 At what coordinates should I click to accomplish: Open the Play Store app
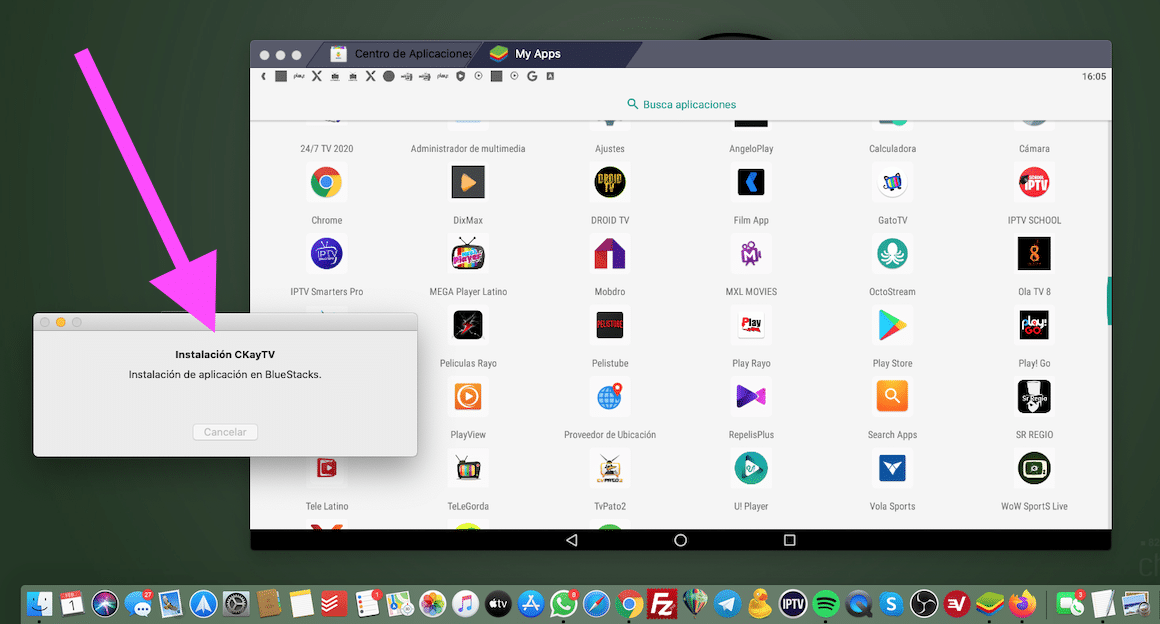[892, 325]
